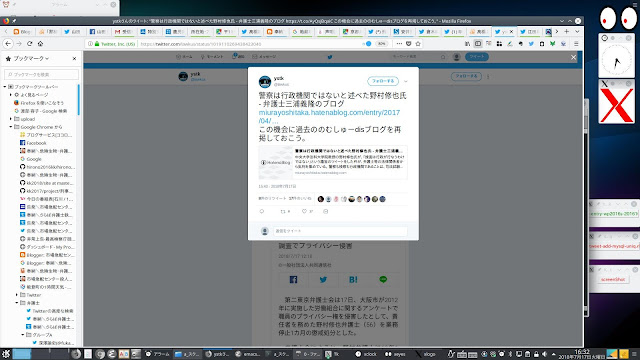640x360 pixels.
Task: Open the Bluetooth tray icon
Action: point(510,354)
